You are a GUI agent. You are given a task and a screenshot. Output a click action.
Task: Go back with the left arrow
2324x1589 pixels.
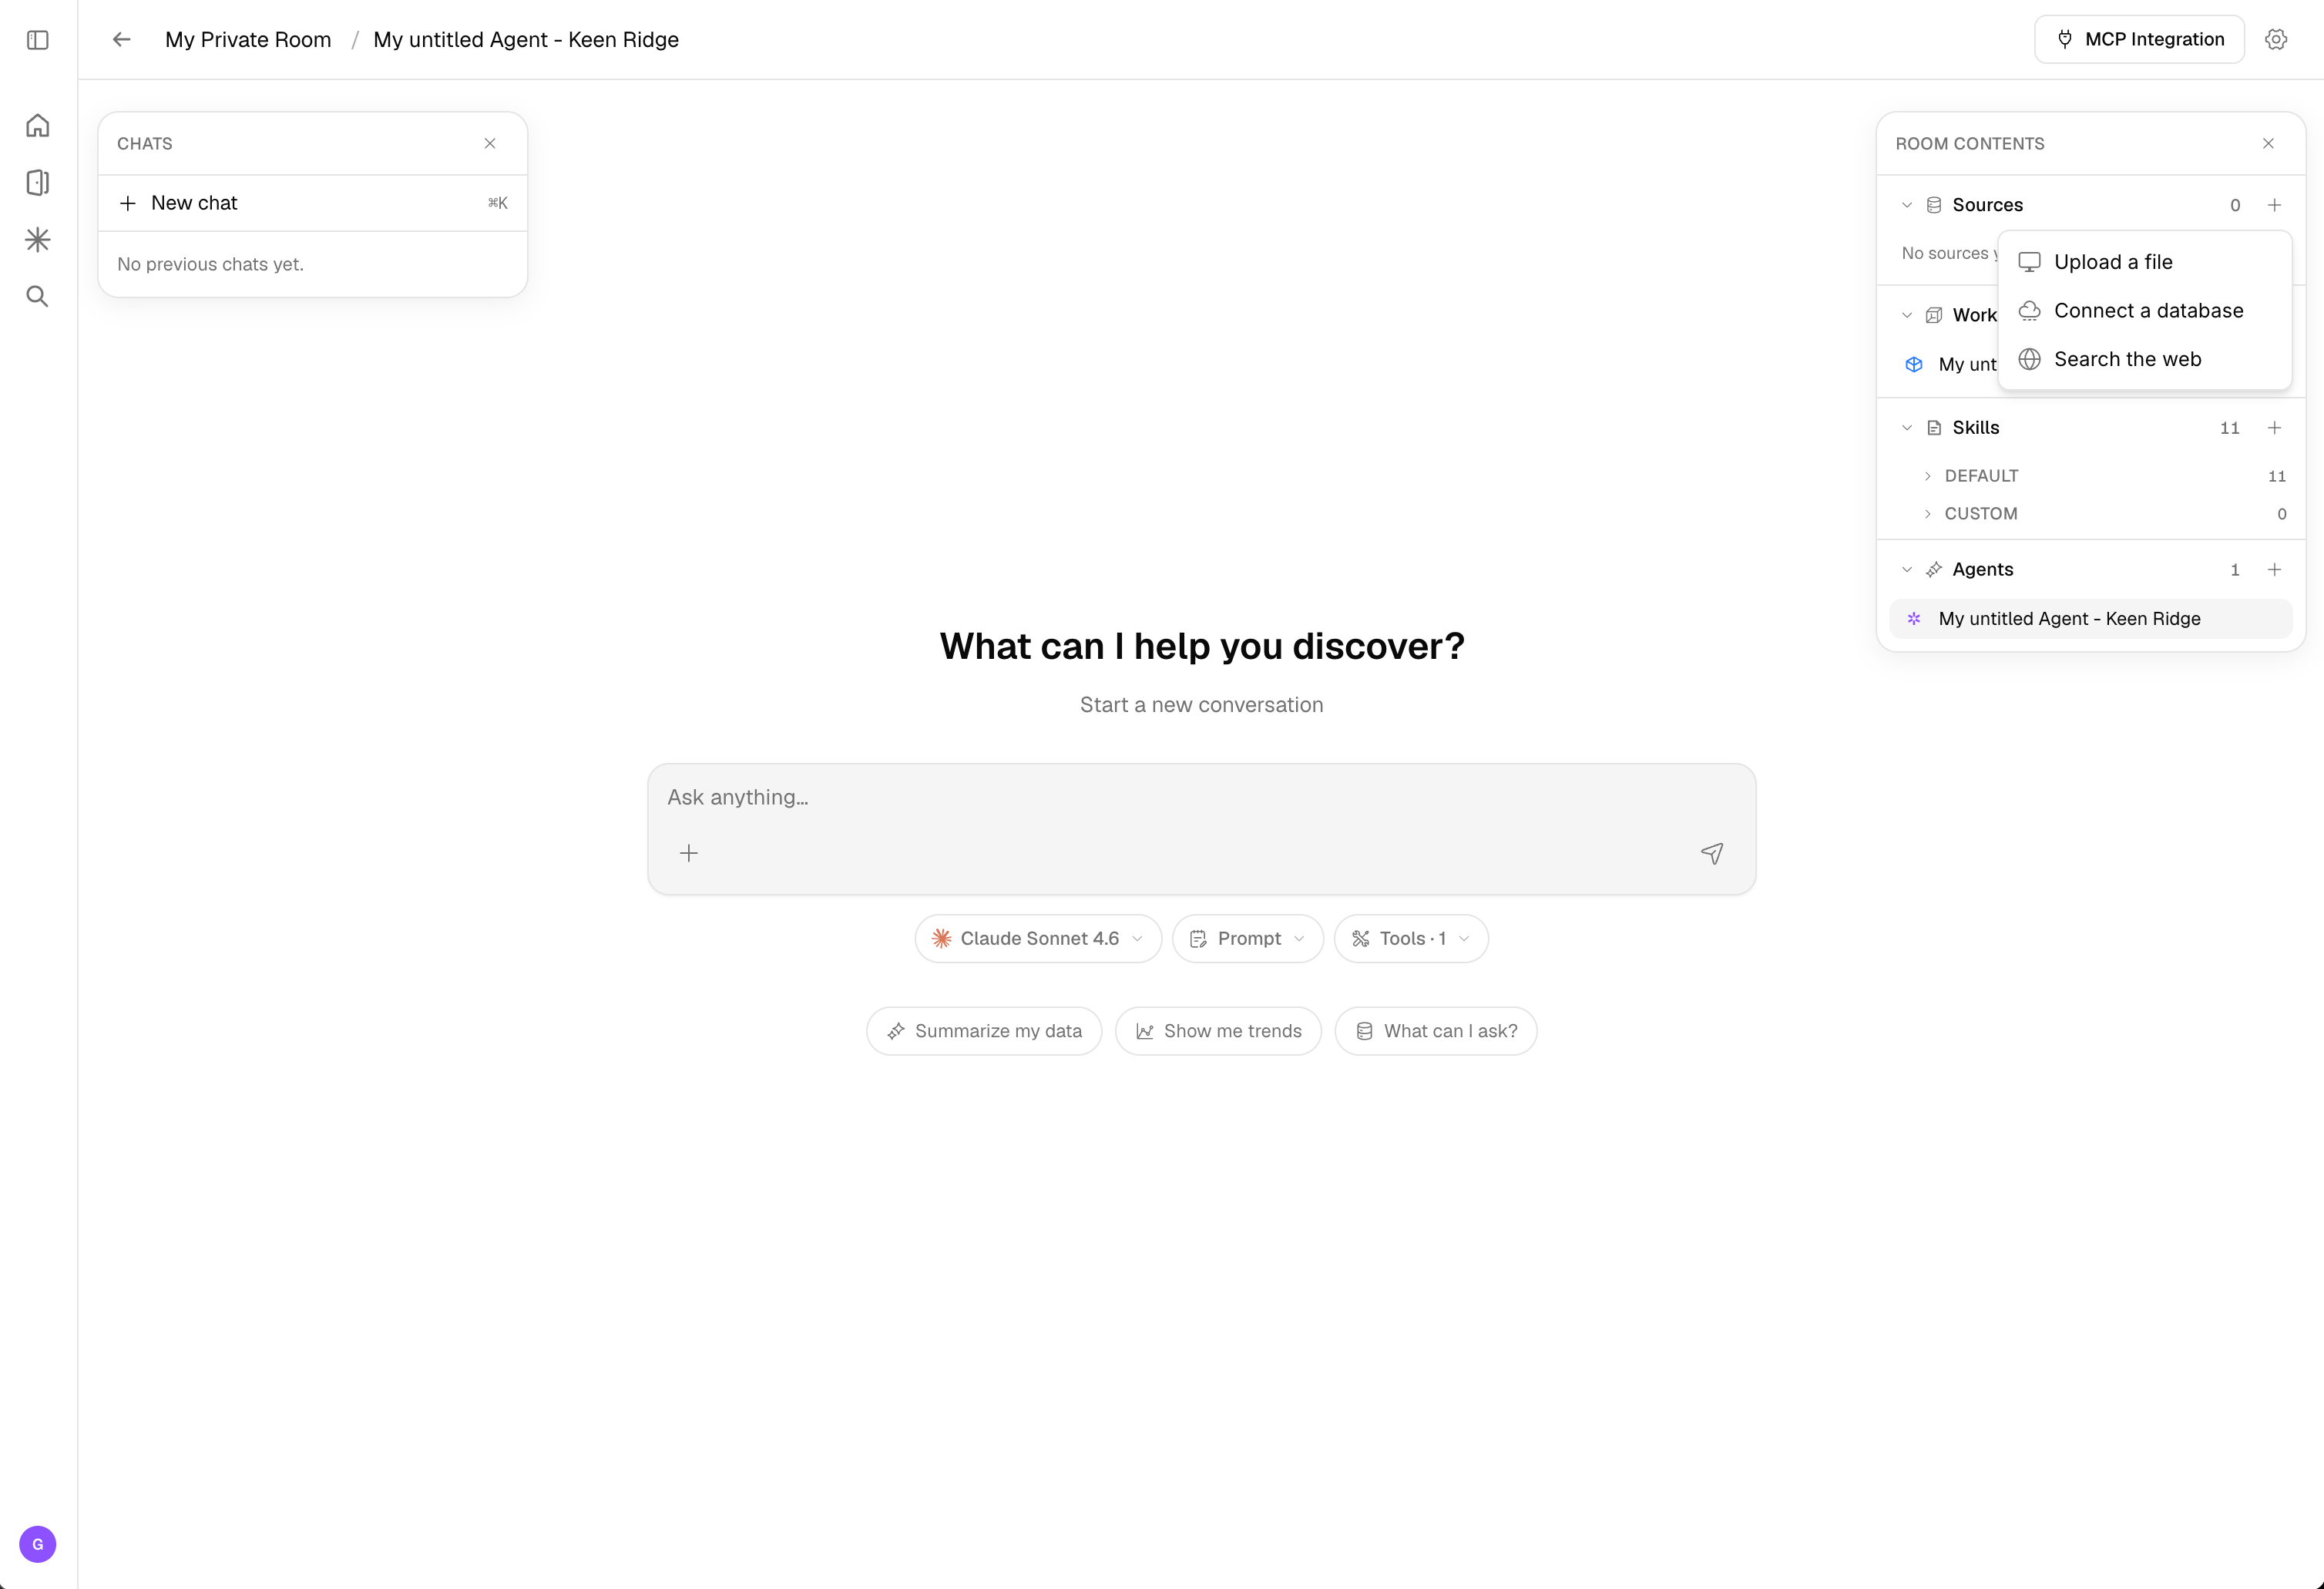point(122,40)
